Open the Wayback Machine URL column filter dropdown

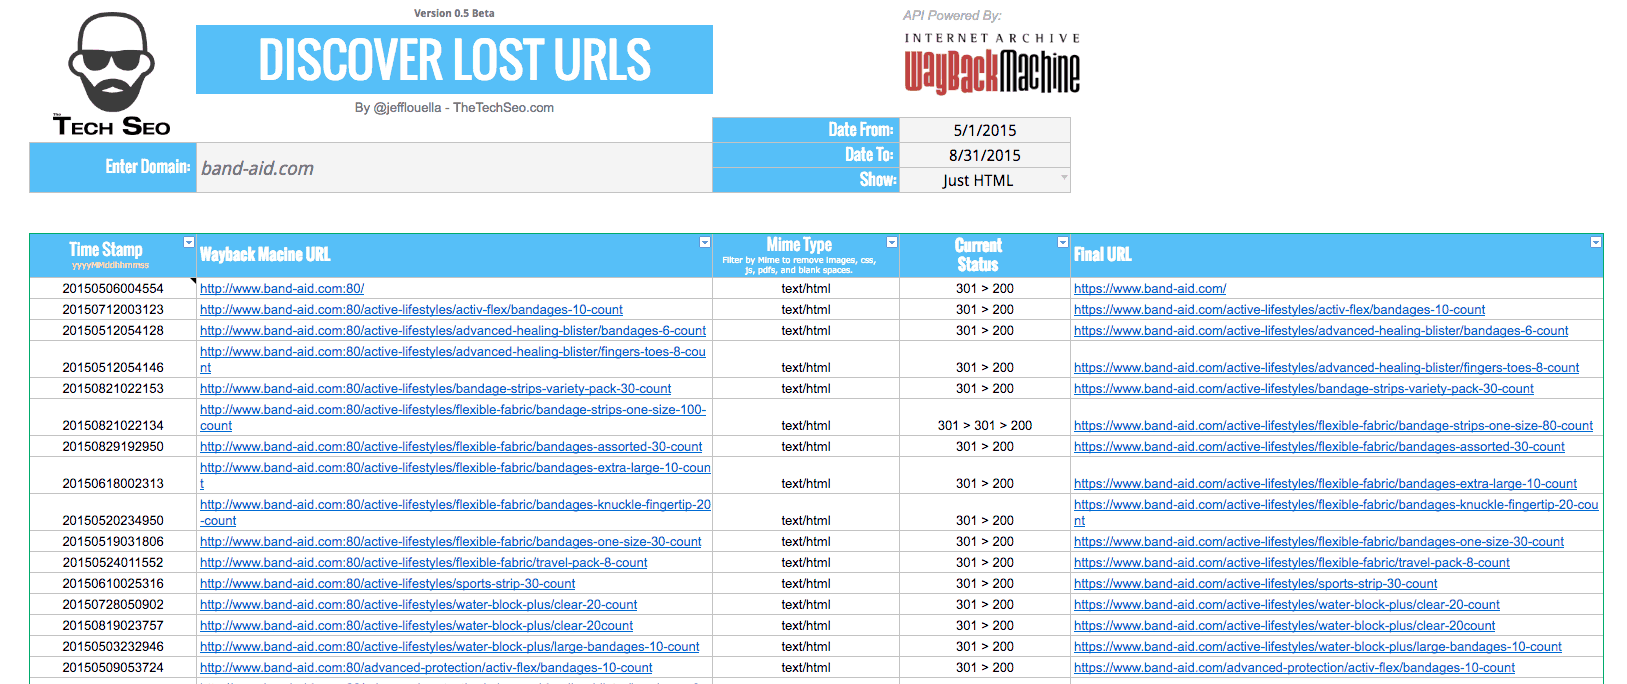coord(705,243)
